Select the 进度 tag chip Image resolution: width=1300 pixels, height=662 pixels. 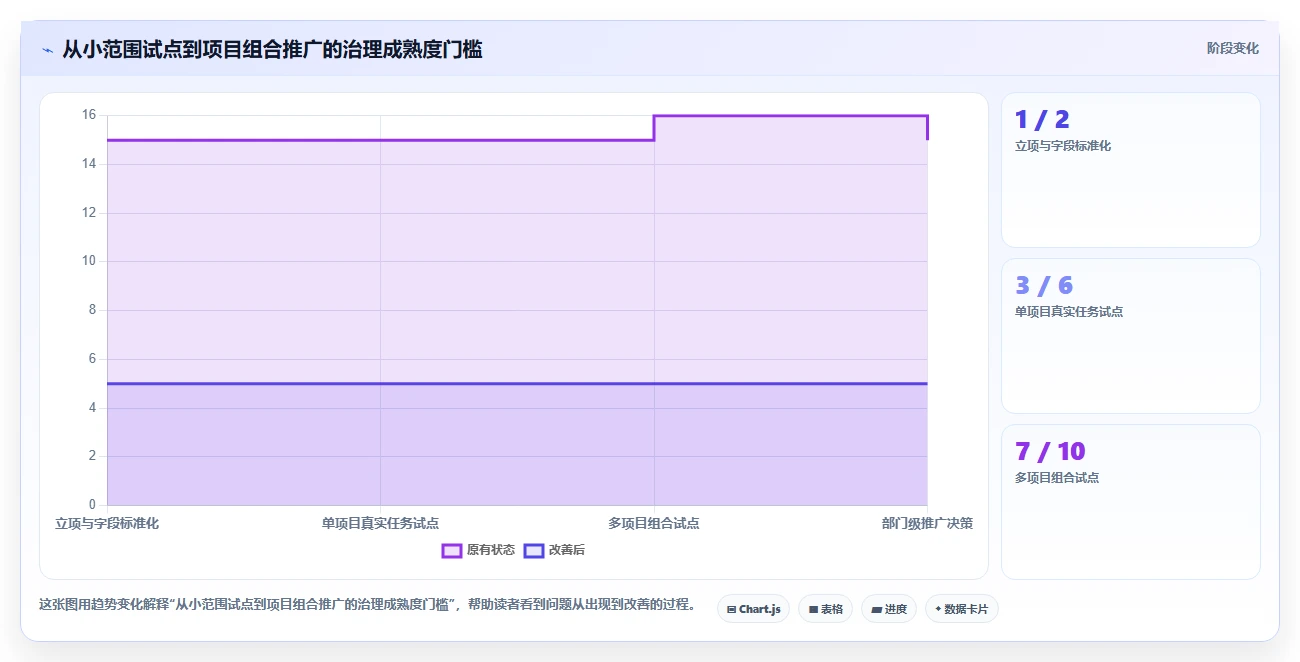pos(889,609)
